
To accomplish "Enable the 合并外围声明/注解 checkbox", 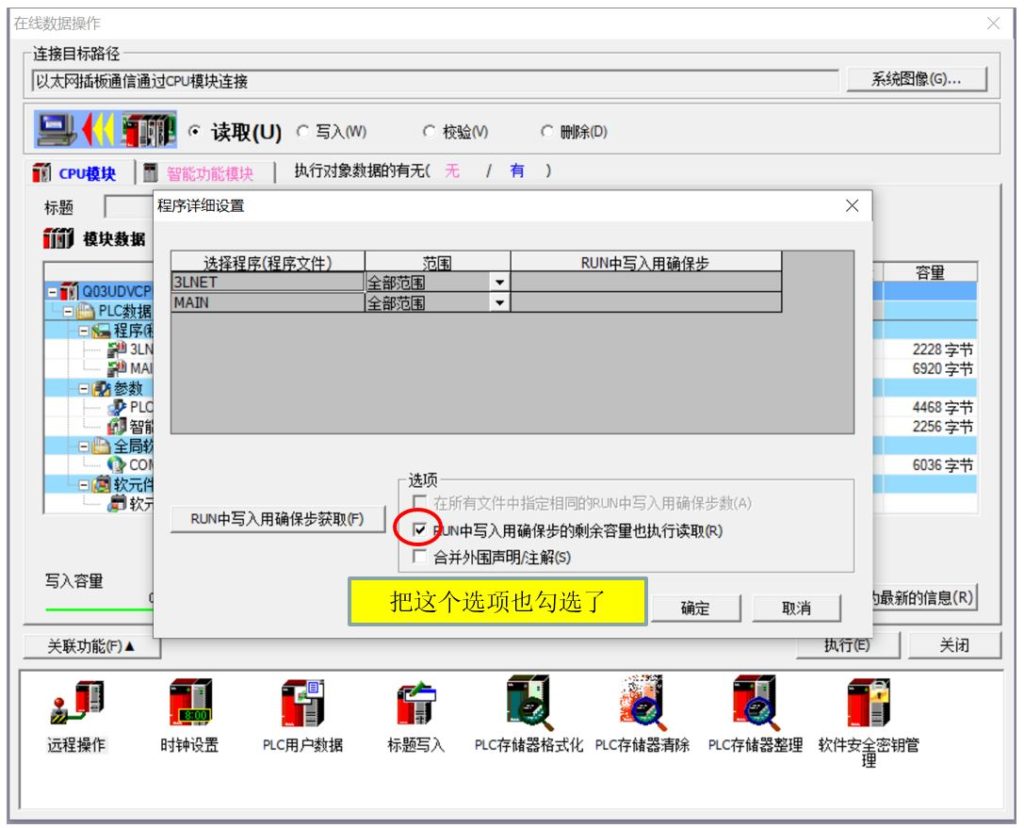I will (x=419, y=557).
